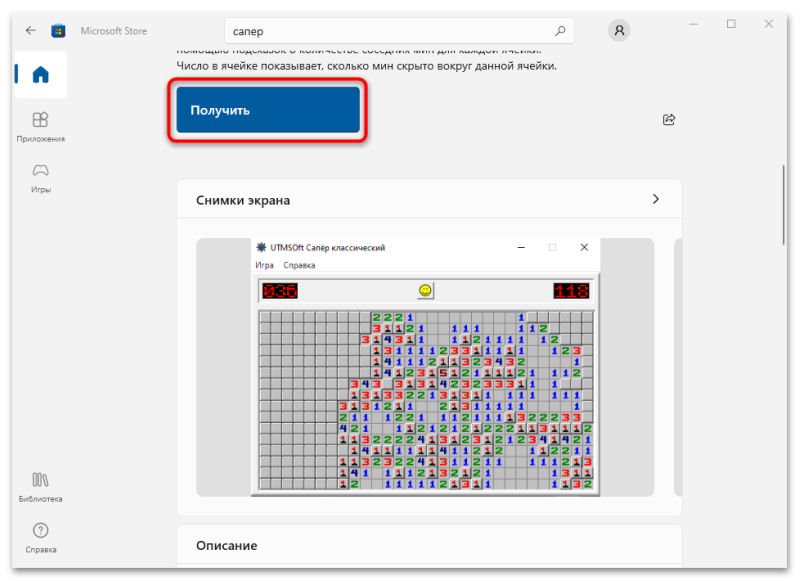The image size is (800, 581).
Task: Open the Справка help section
Action: (41, 538)
